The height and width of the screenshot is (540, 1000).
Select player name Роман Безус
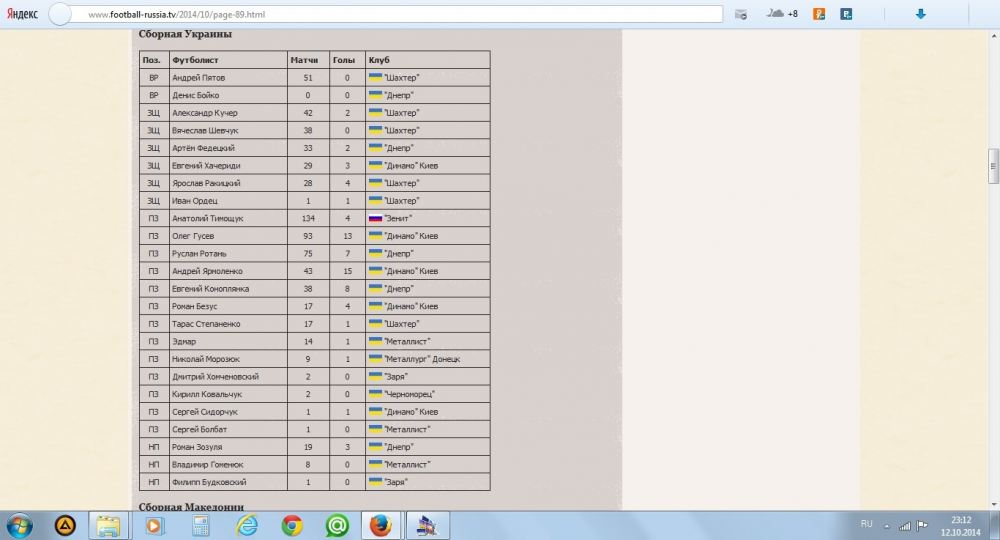pos(195,306)
